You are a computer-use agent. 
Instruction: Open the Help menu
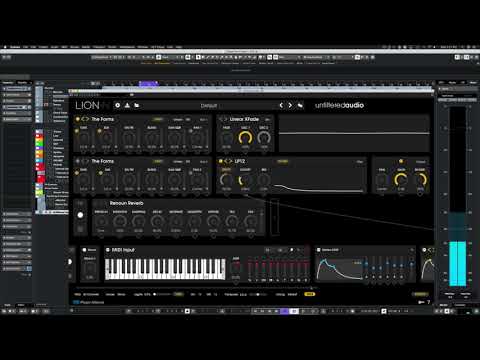pyautogui.click(x=179, y=47)
